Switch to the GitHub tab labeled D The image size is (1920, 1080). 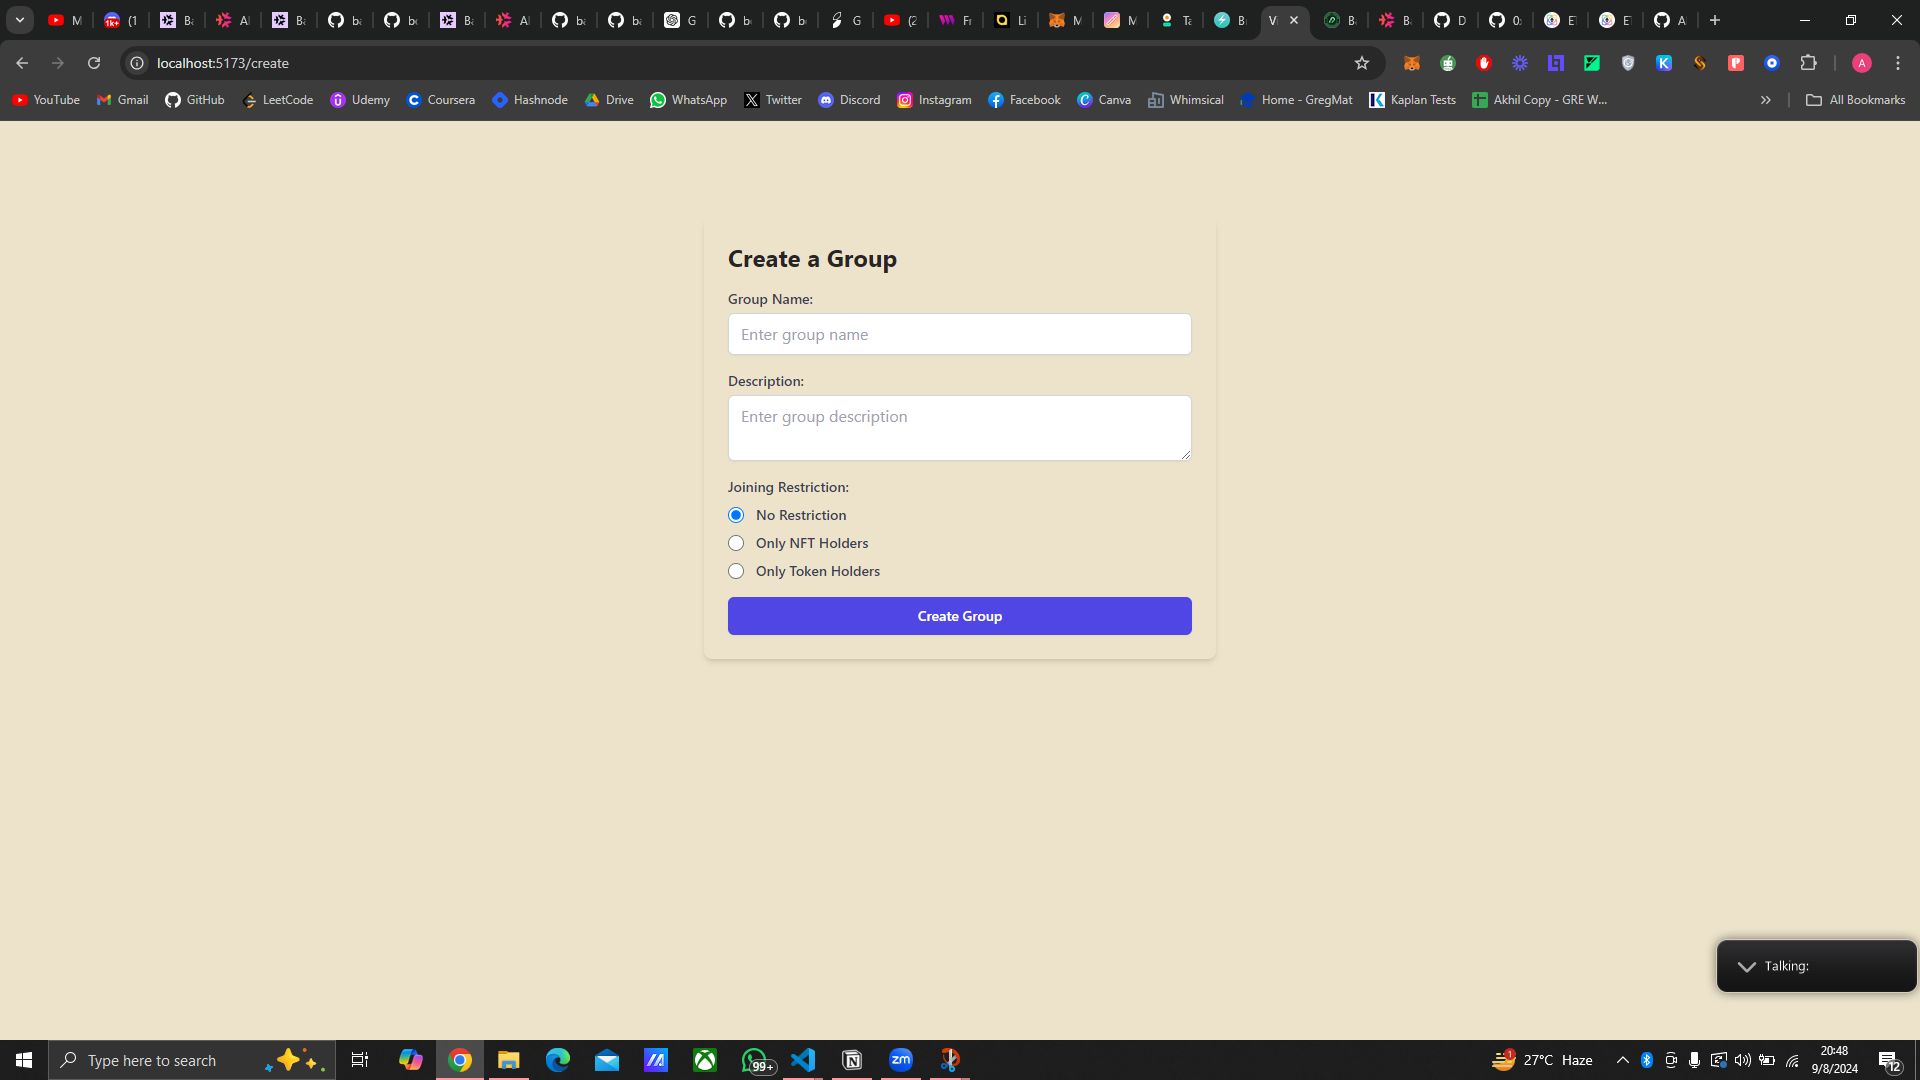coord(1450,20)
